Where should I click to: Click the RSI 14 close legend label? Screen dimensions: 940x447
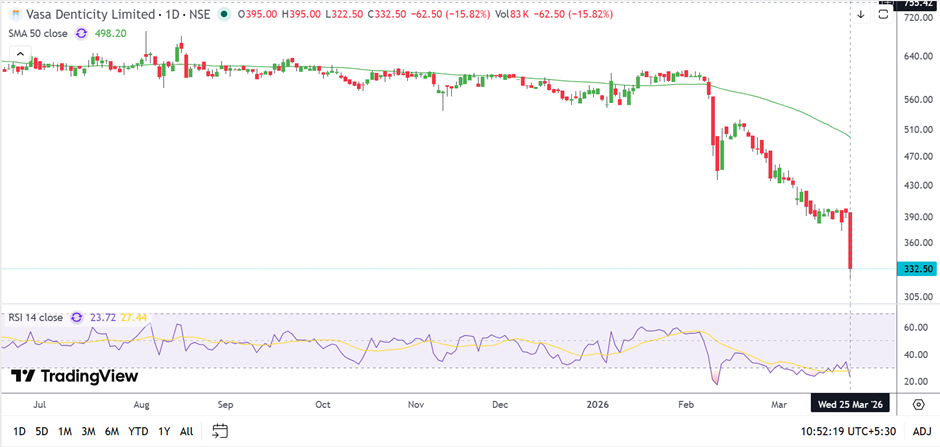point(35,318)
